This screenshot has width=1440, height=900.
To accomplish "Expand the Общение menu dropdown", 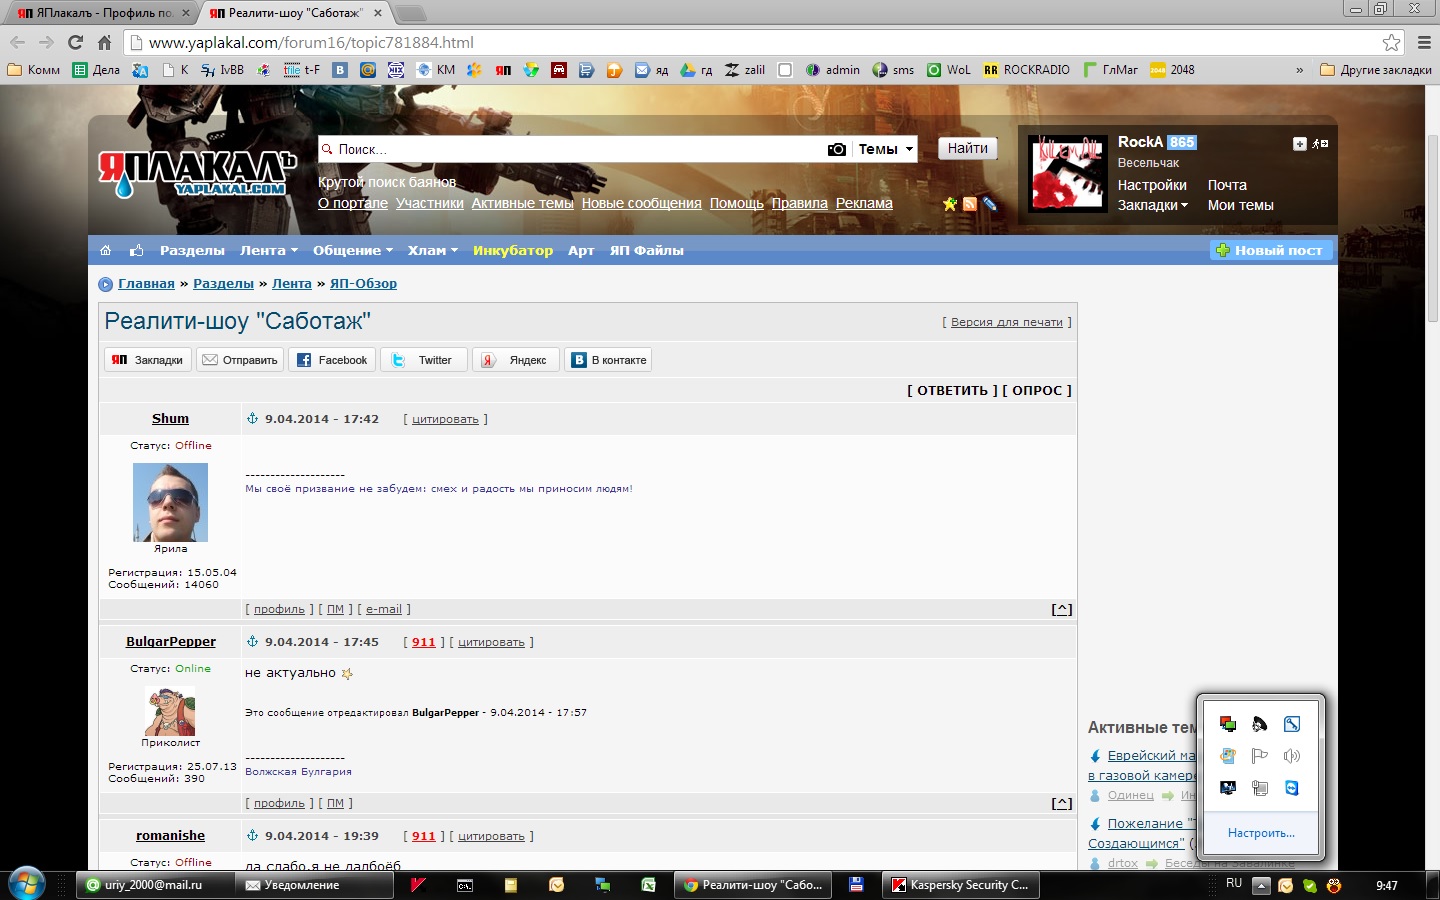I will pos(353,250).
